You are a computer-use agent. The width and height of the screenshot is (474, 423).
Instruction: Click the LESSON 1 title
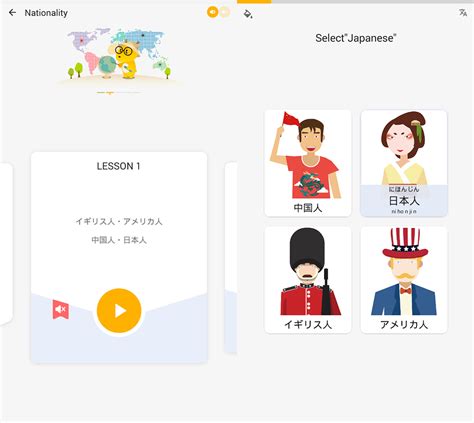pyautogui.click(x=118, y=166)
